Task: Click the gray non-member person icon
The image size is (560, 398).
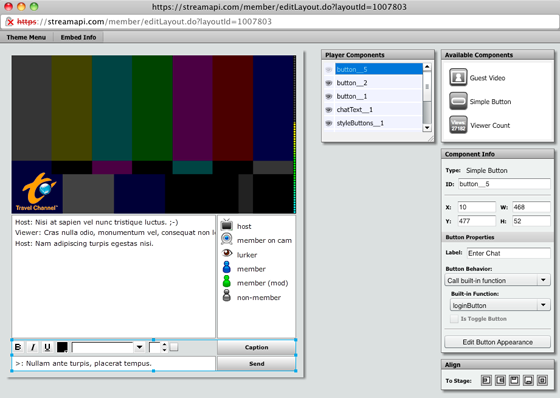Action: (x=226, y=295)
